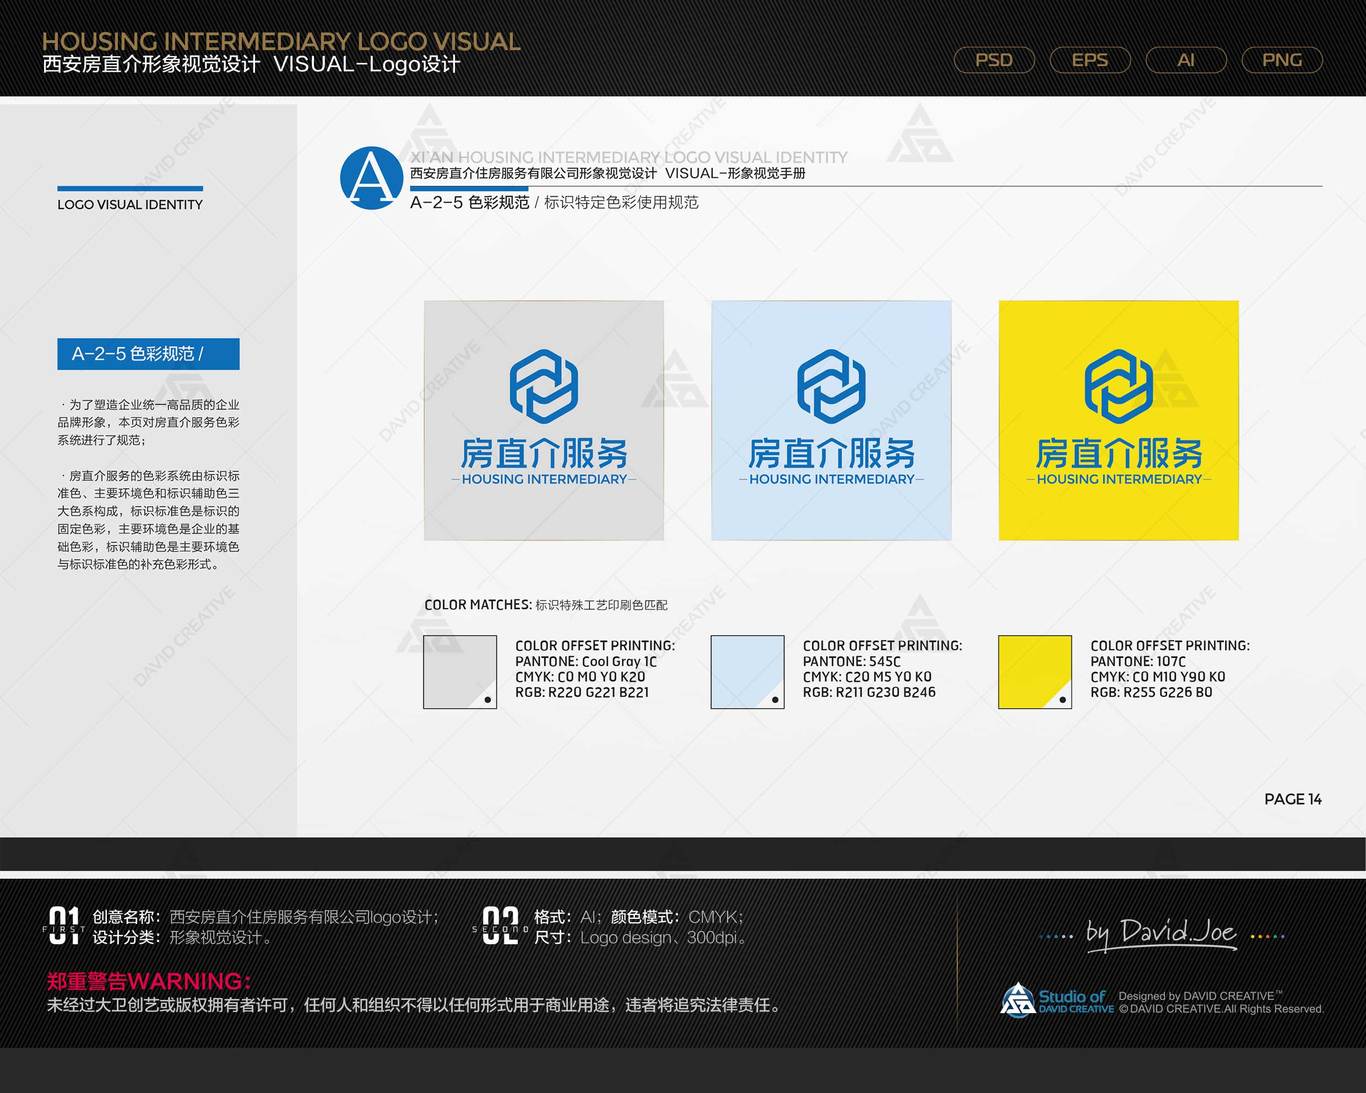Screen dimensions: 1366x1093
Task: Click the by David.Joe signature
Action: coord(1162,934)
